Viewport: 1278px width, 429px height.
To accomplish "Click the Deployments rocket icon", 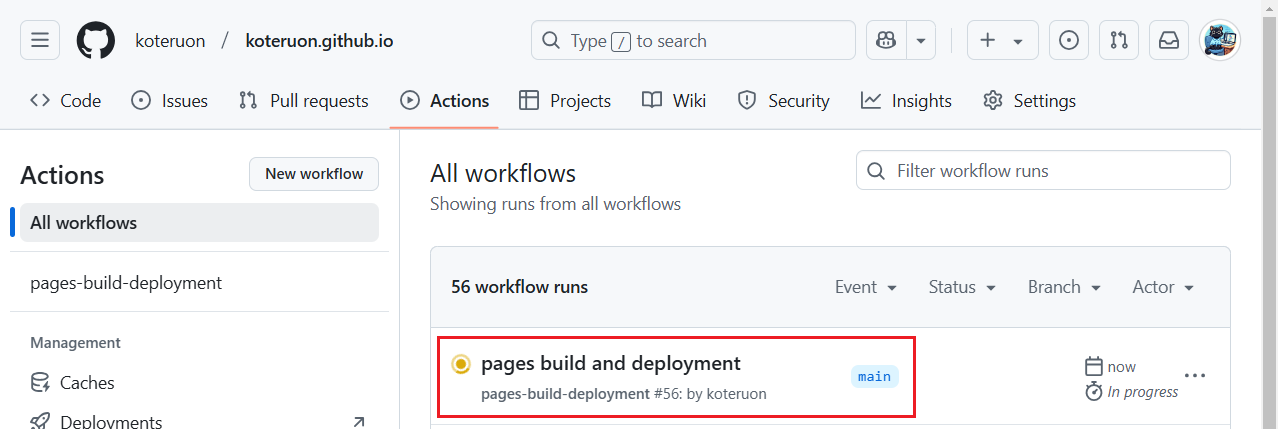I will (x=40, y=422).
